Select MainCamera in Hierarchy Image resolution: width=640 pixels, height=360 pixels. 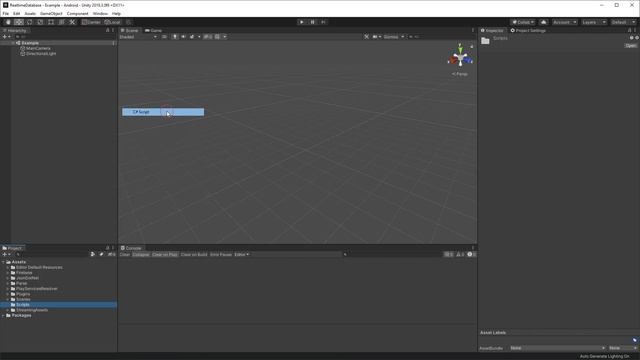coord(38,48)
